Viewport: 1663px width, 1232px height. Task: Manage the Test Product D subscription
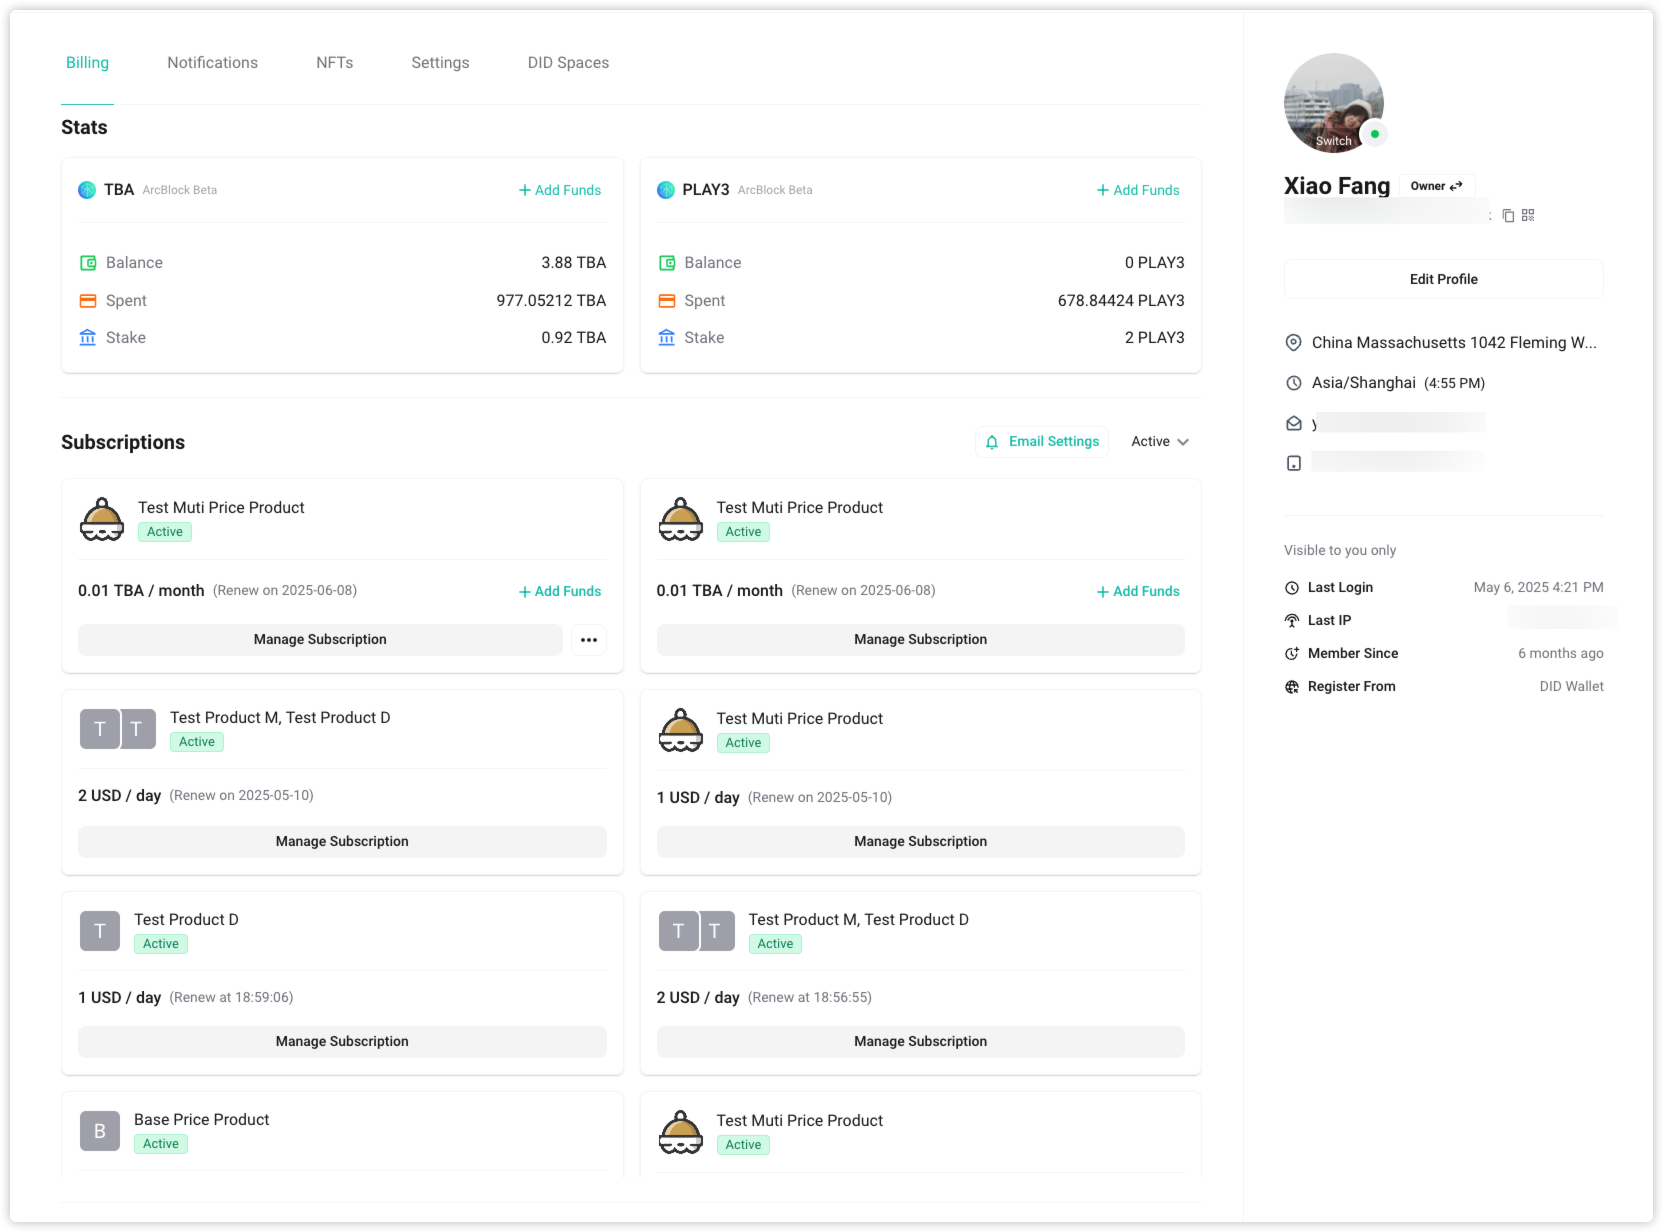pyautogui.click(x=342, y=1041)
